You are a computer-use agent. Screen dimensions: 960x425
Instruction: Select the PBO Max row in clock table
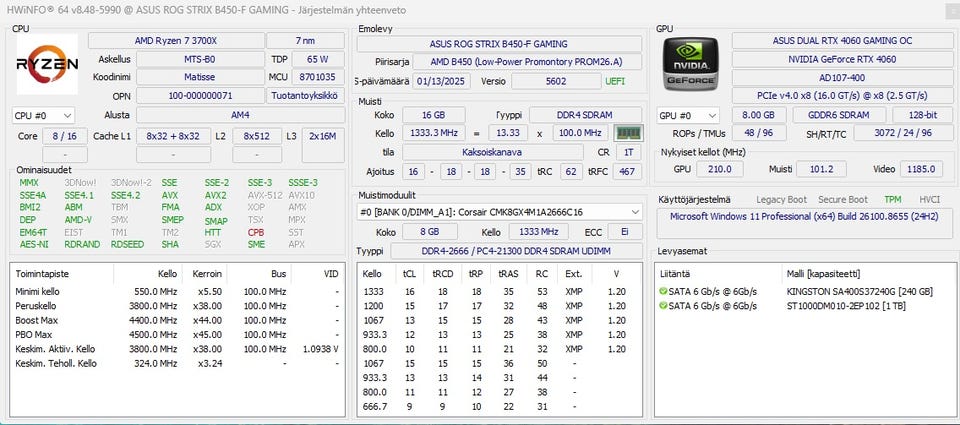pyautogui.click(x=177, y=335)
